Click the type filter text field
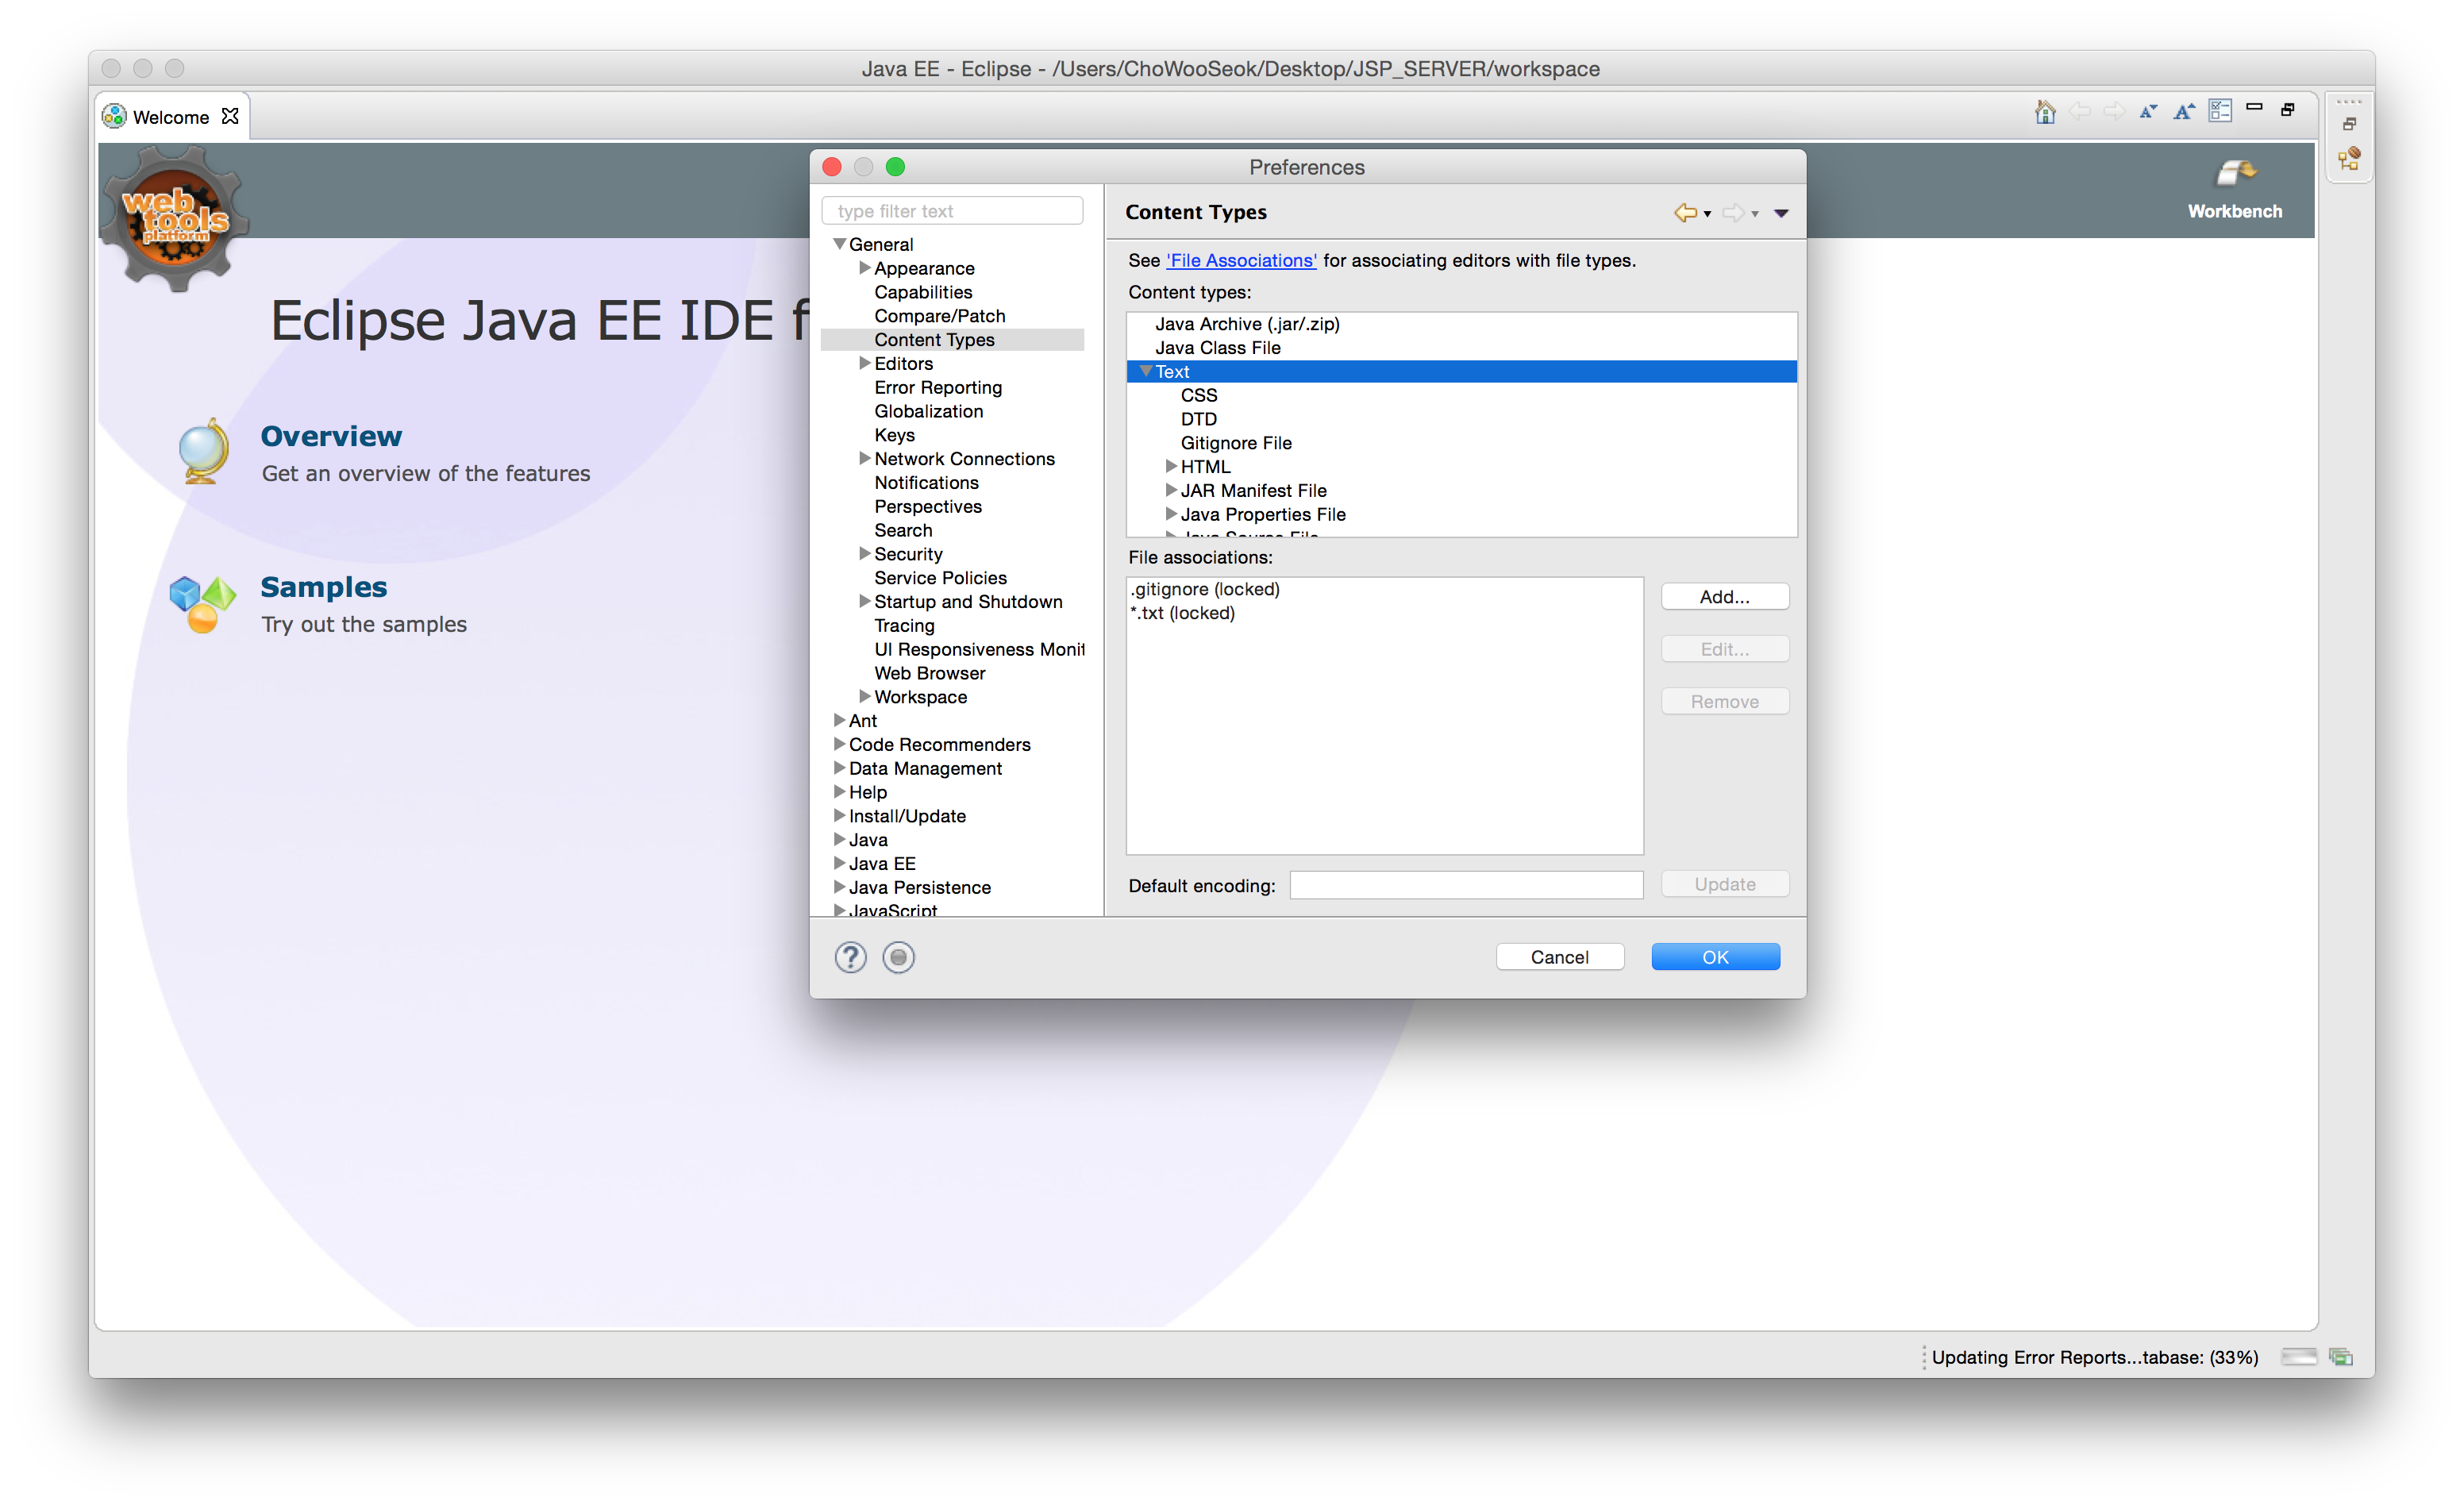The image size is (2464, 1505). pos(952,211)
